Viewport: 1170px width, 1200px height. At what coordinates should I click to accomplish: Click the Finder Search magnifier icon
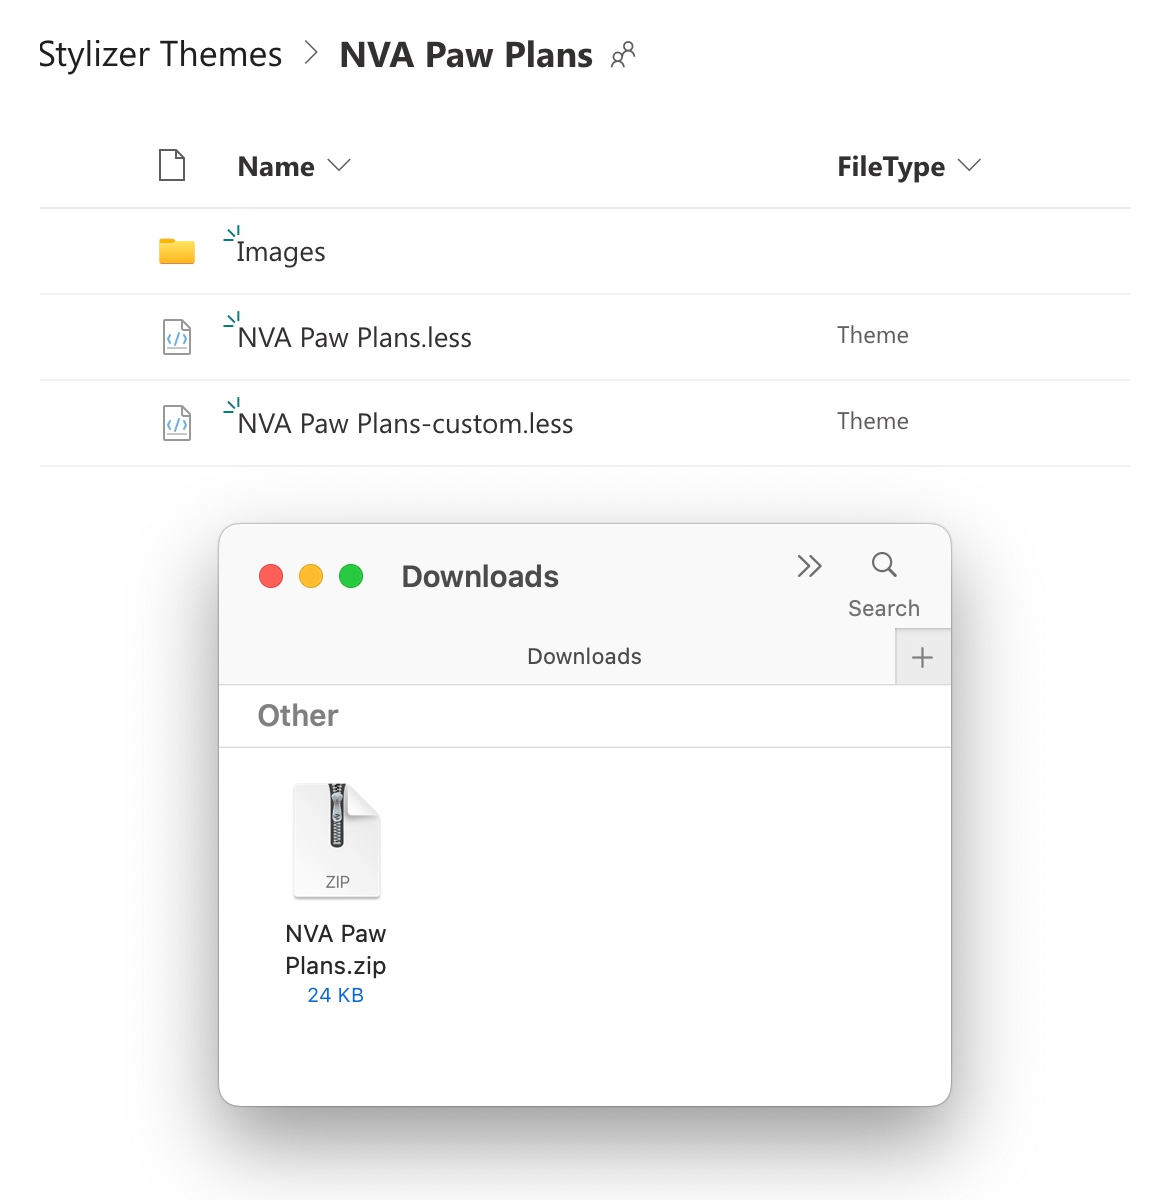(x=884, y=565)
